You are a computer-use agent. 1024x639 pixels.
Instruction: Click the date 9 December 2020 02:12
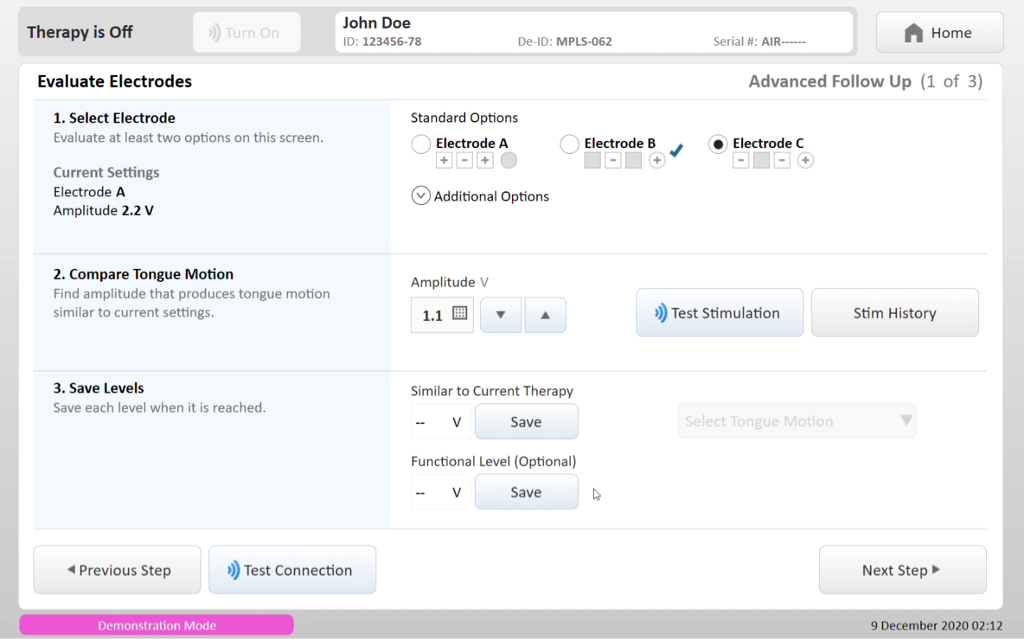coord(936,625)
